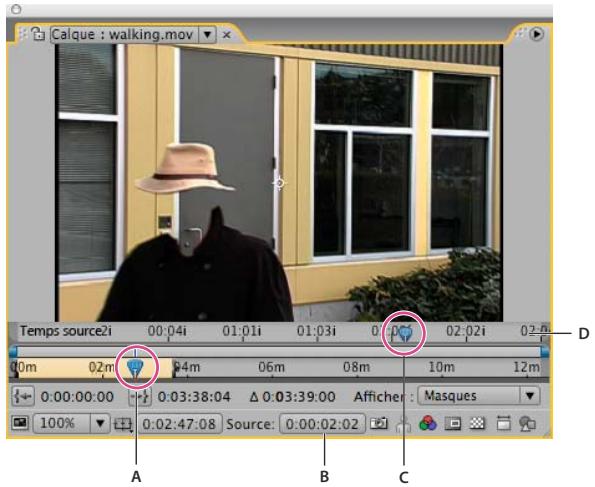Click the Show Last Snapshot icon
Image resolution: width=595 pixels, height=487 pixels.
(x=403, y=424)
